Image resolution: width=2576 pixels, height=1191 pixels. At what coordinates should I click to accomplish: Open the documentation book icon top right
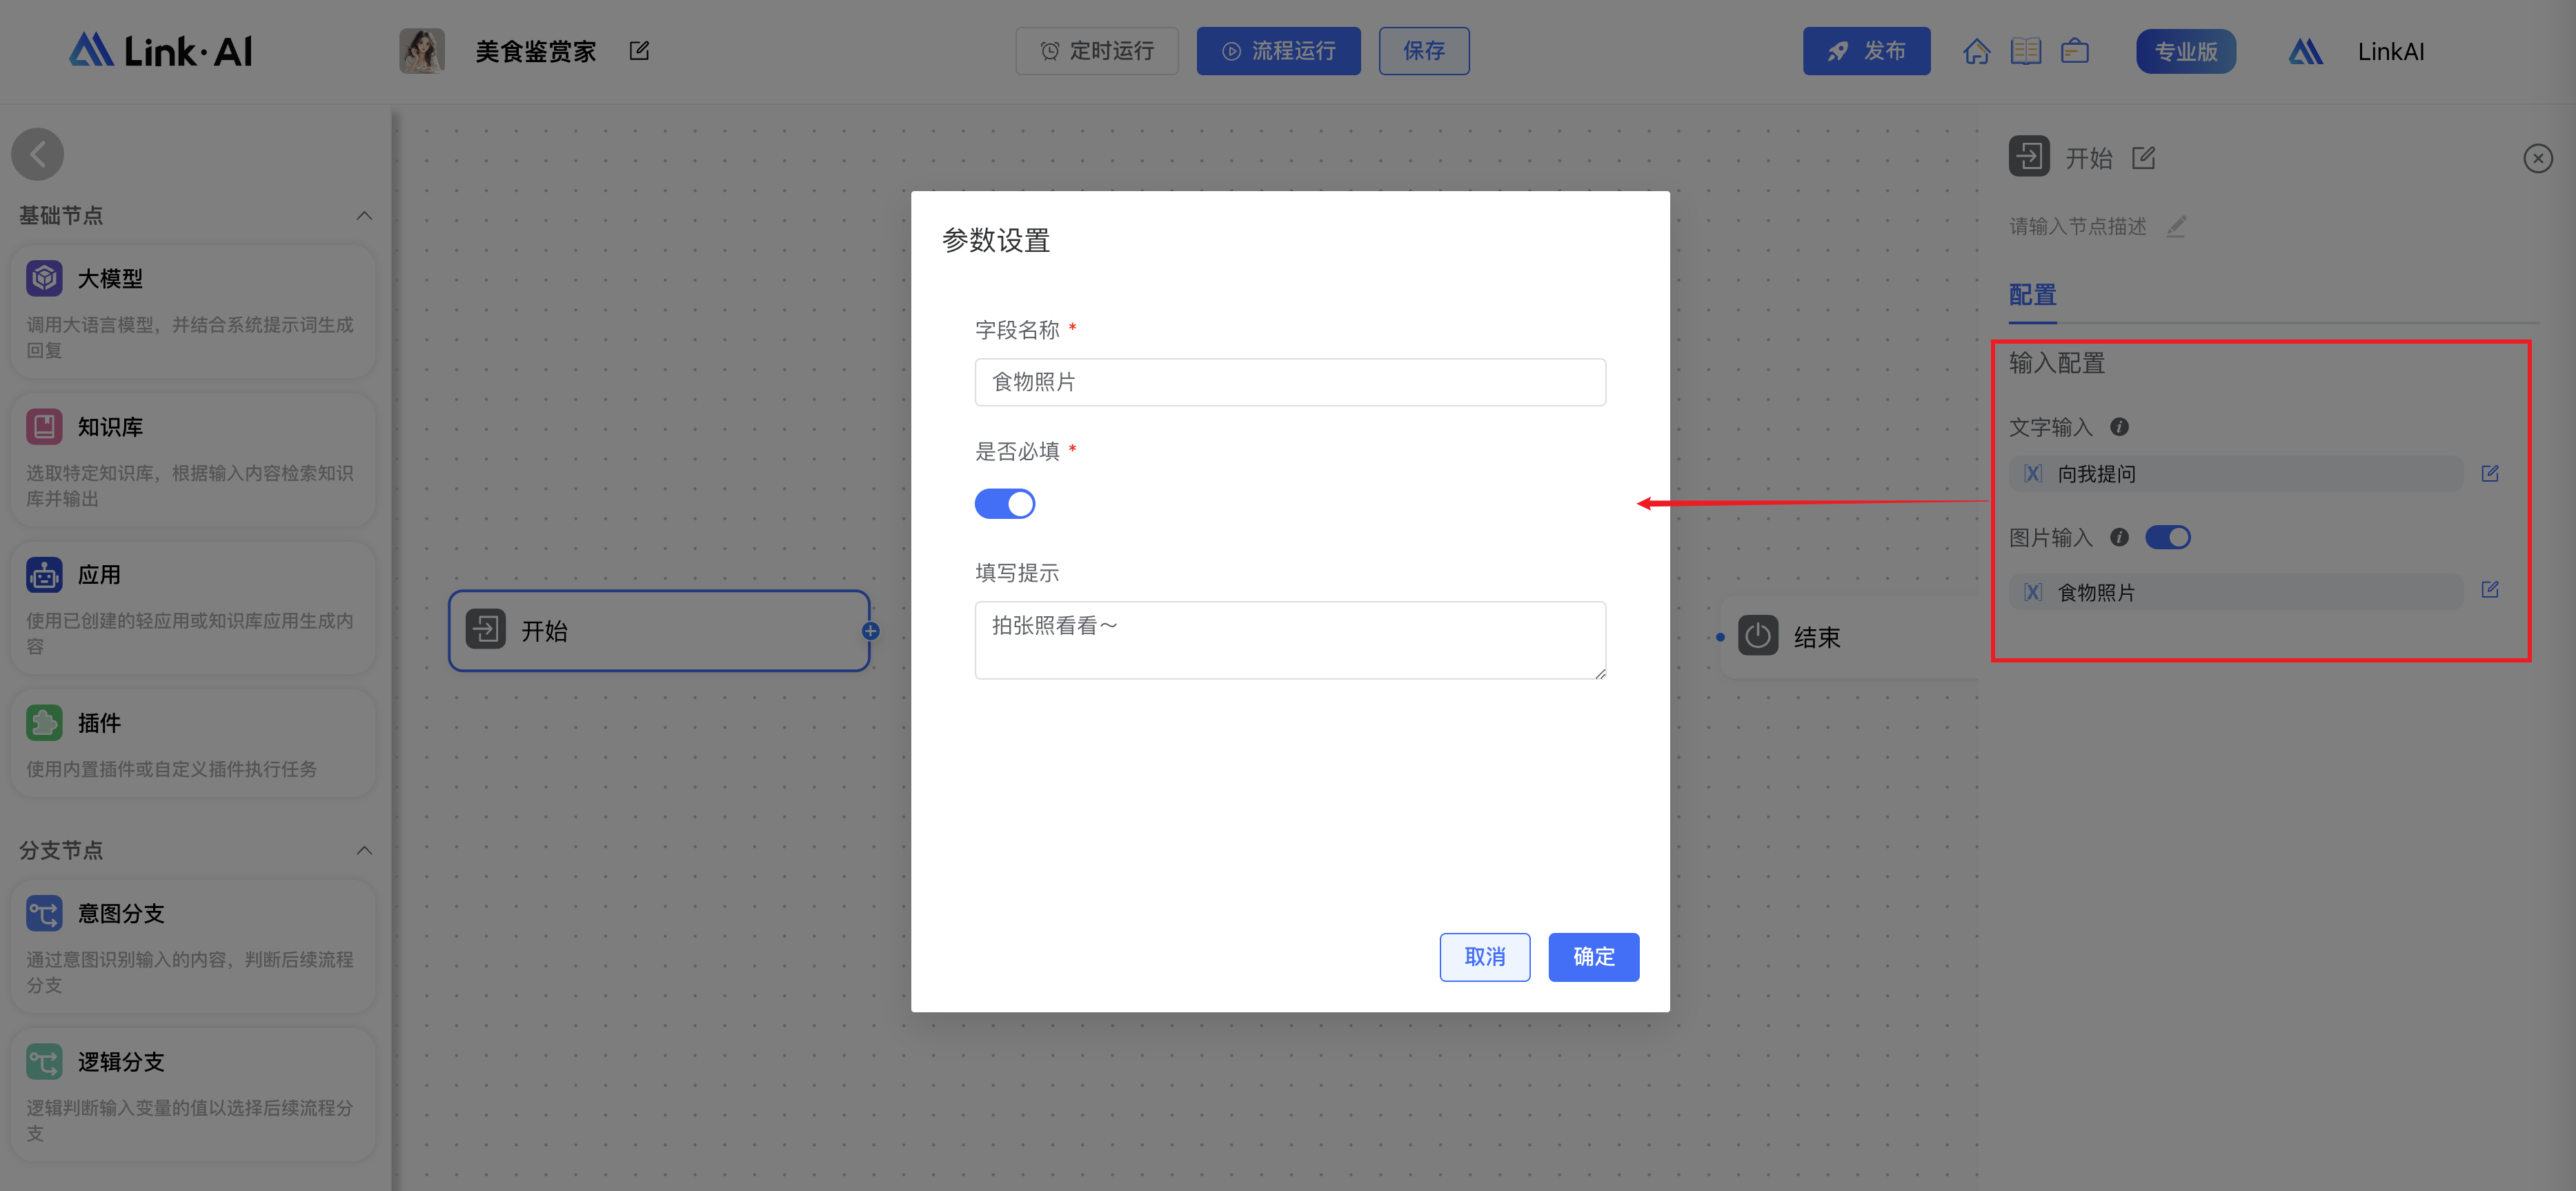(x=2026, y=50)
